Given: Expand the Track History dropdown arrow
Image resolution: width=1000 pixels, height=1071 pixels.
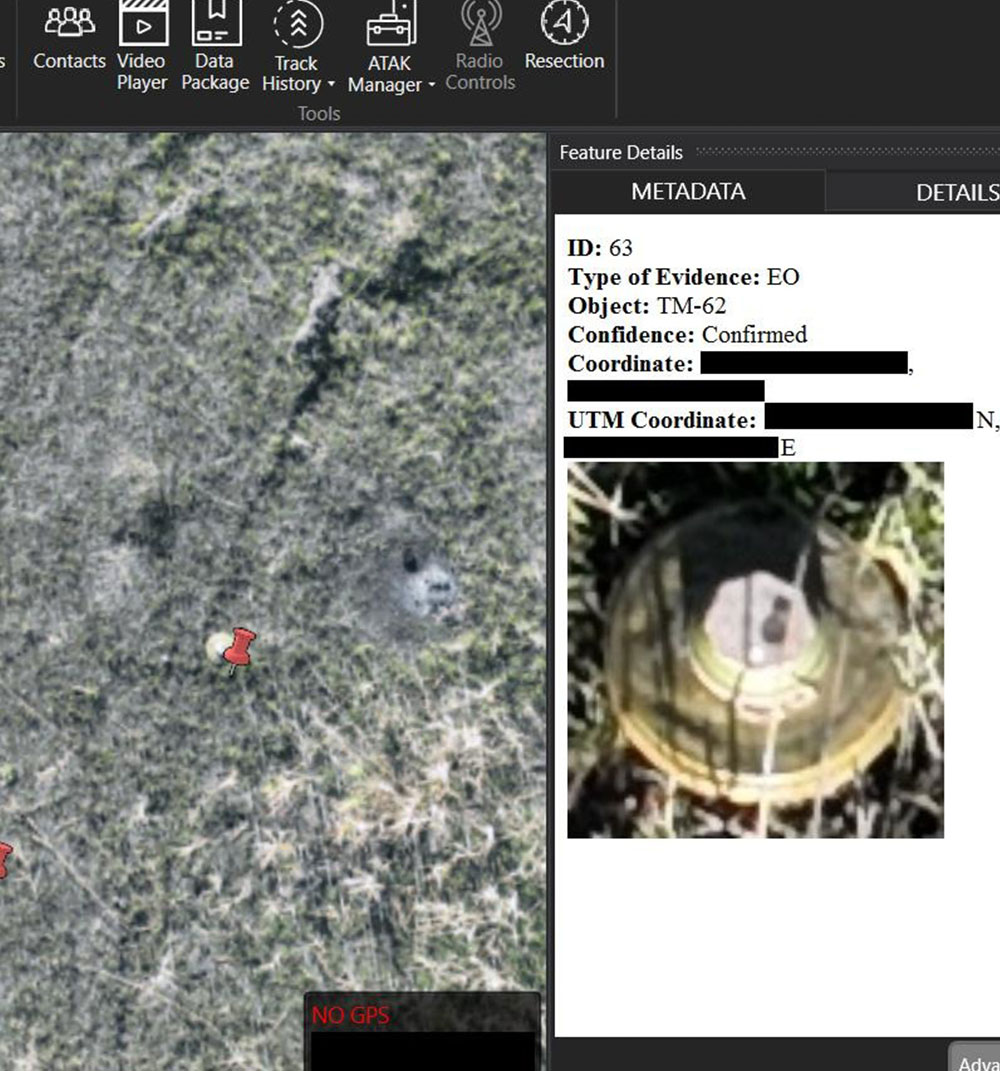Looking at the screenshot, I should coord(330,85).
